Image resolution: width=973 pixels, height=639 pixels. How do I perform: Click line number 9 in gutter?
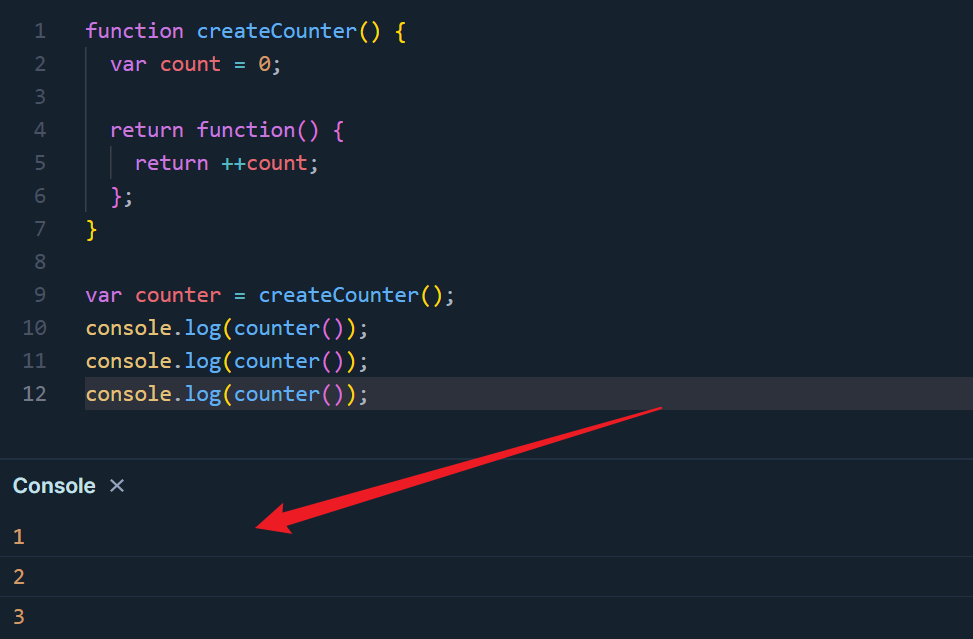click(40, 295)
